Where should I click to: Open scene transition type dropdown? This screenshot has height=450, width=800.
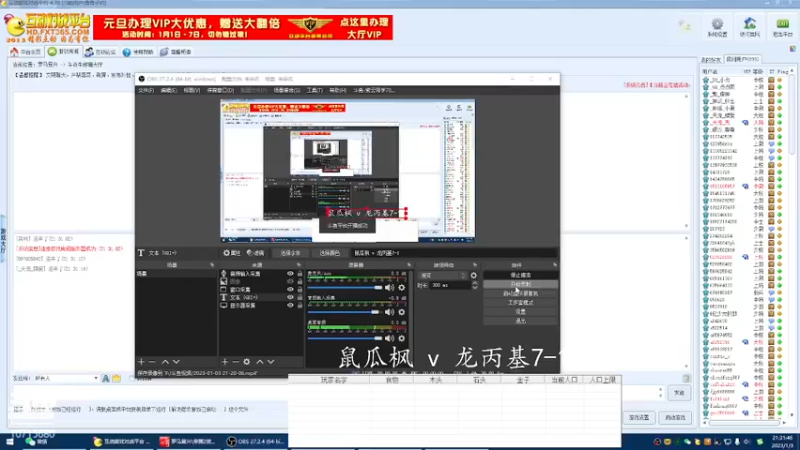442,276
